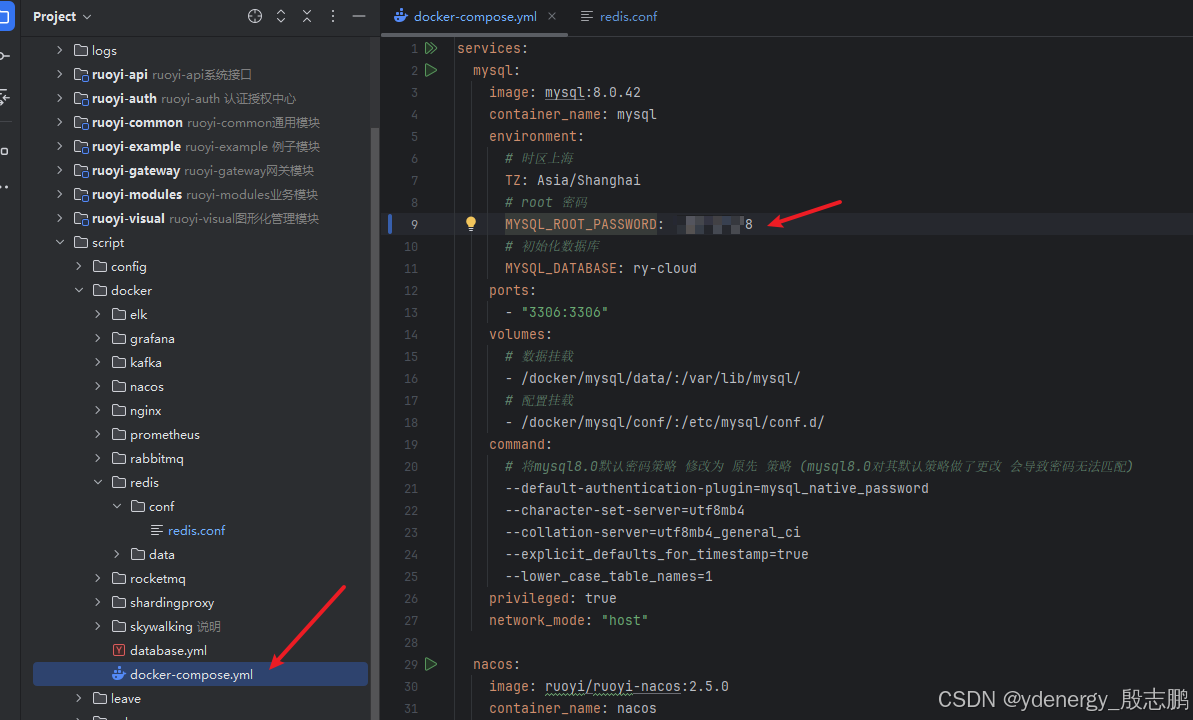This screenshot has height=720, width=1193.
Task: Click More tool windows dots on left stripe
Action: (5, 186)
